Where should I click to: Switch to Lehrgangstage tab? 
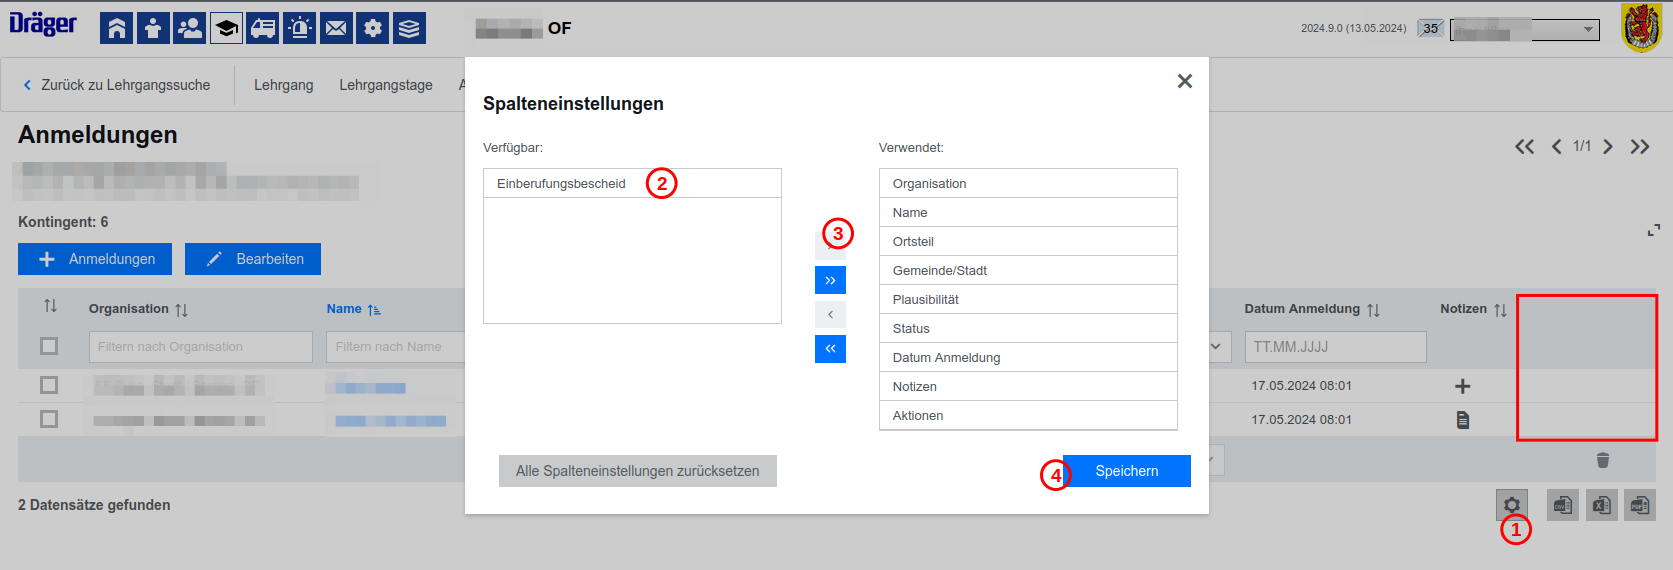[x=386, y=85]
